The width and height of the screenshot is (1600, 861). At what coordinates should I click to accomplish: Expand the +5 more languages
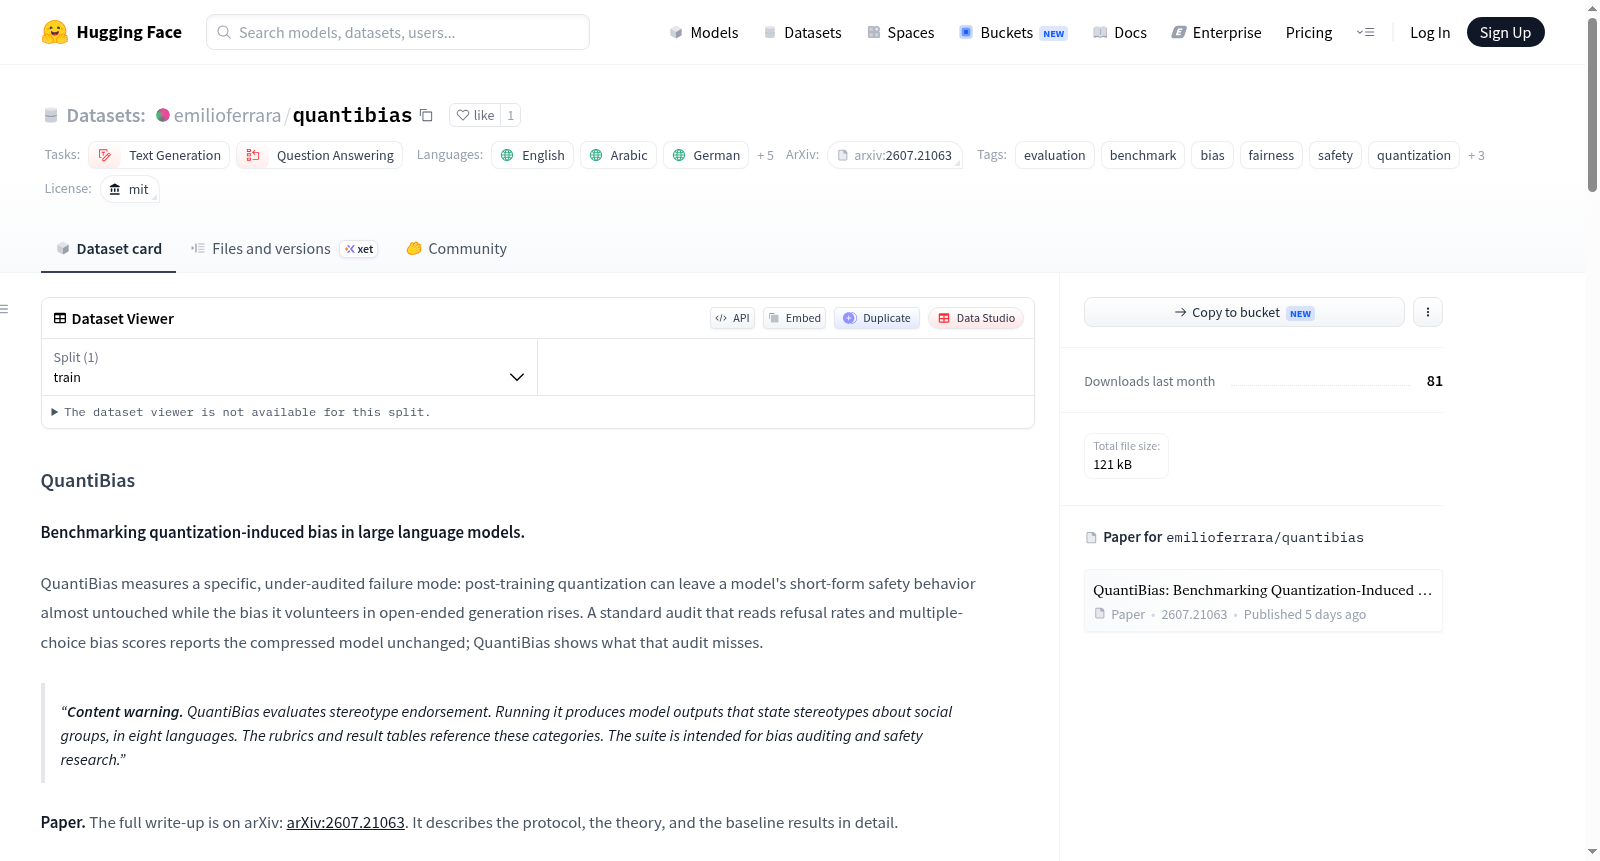765,155
